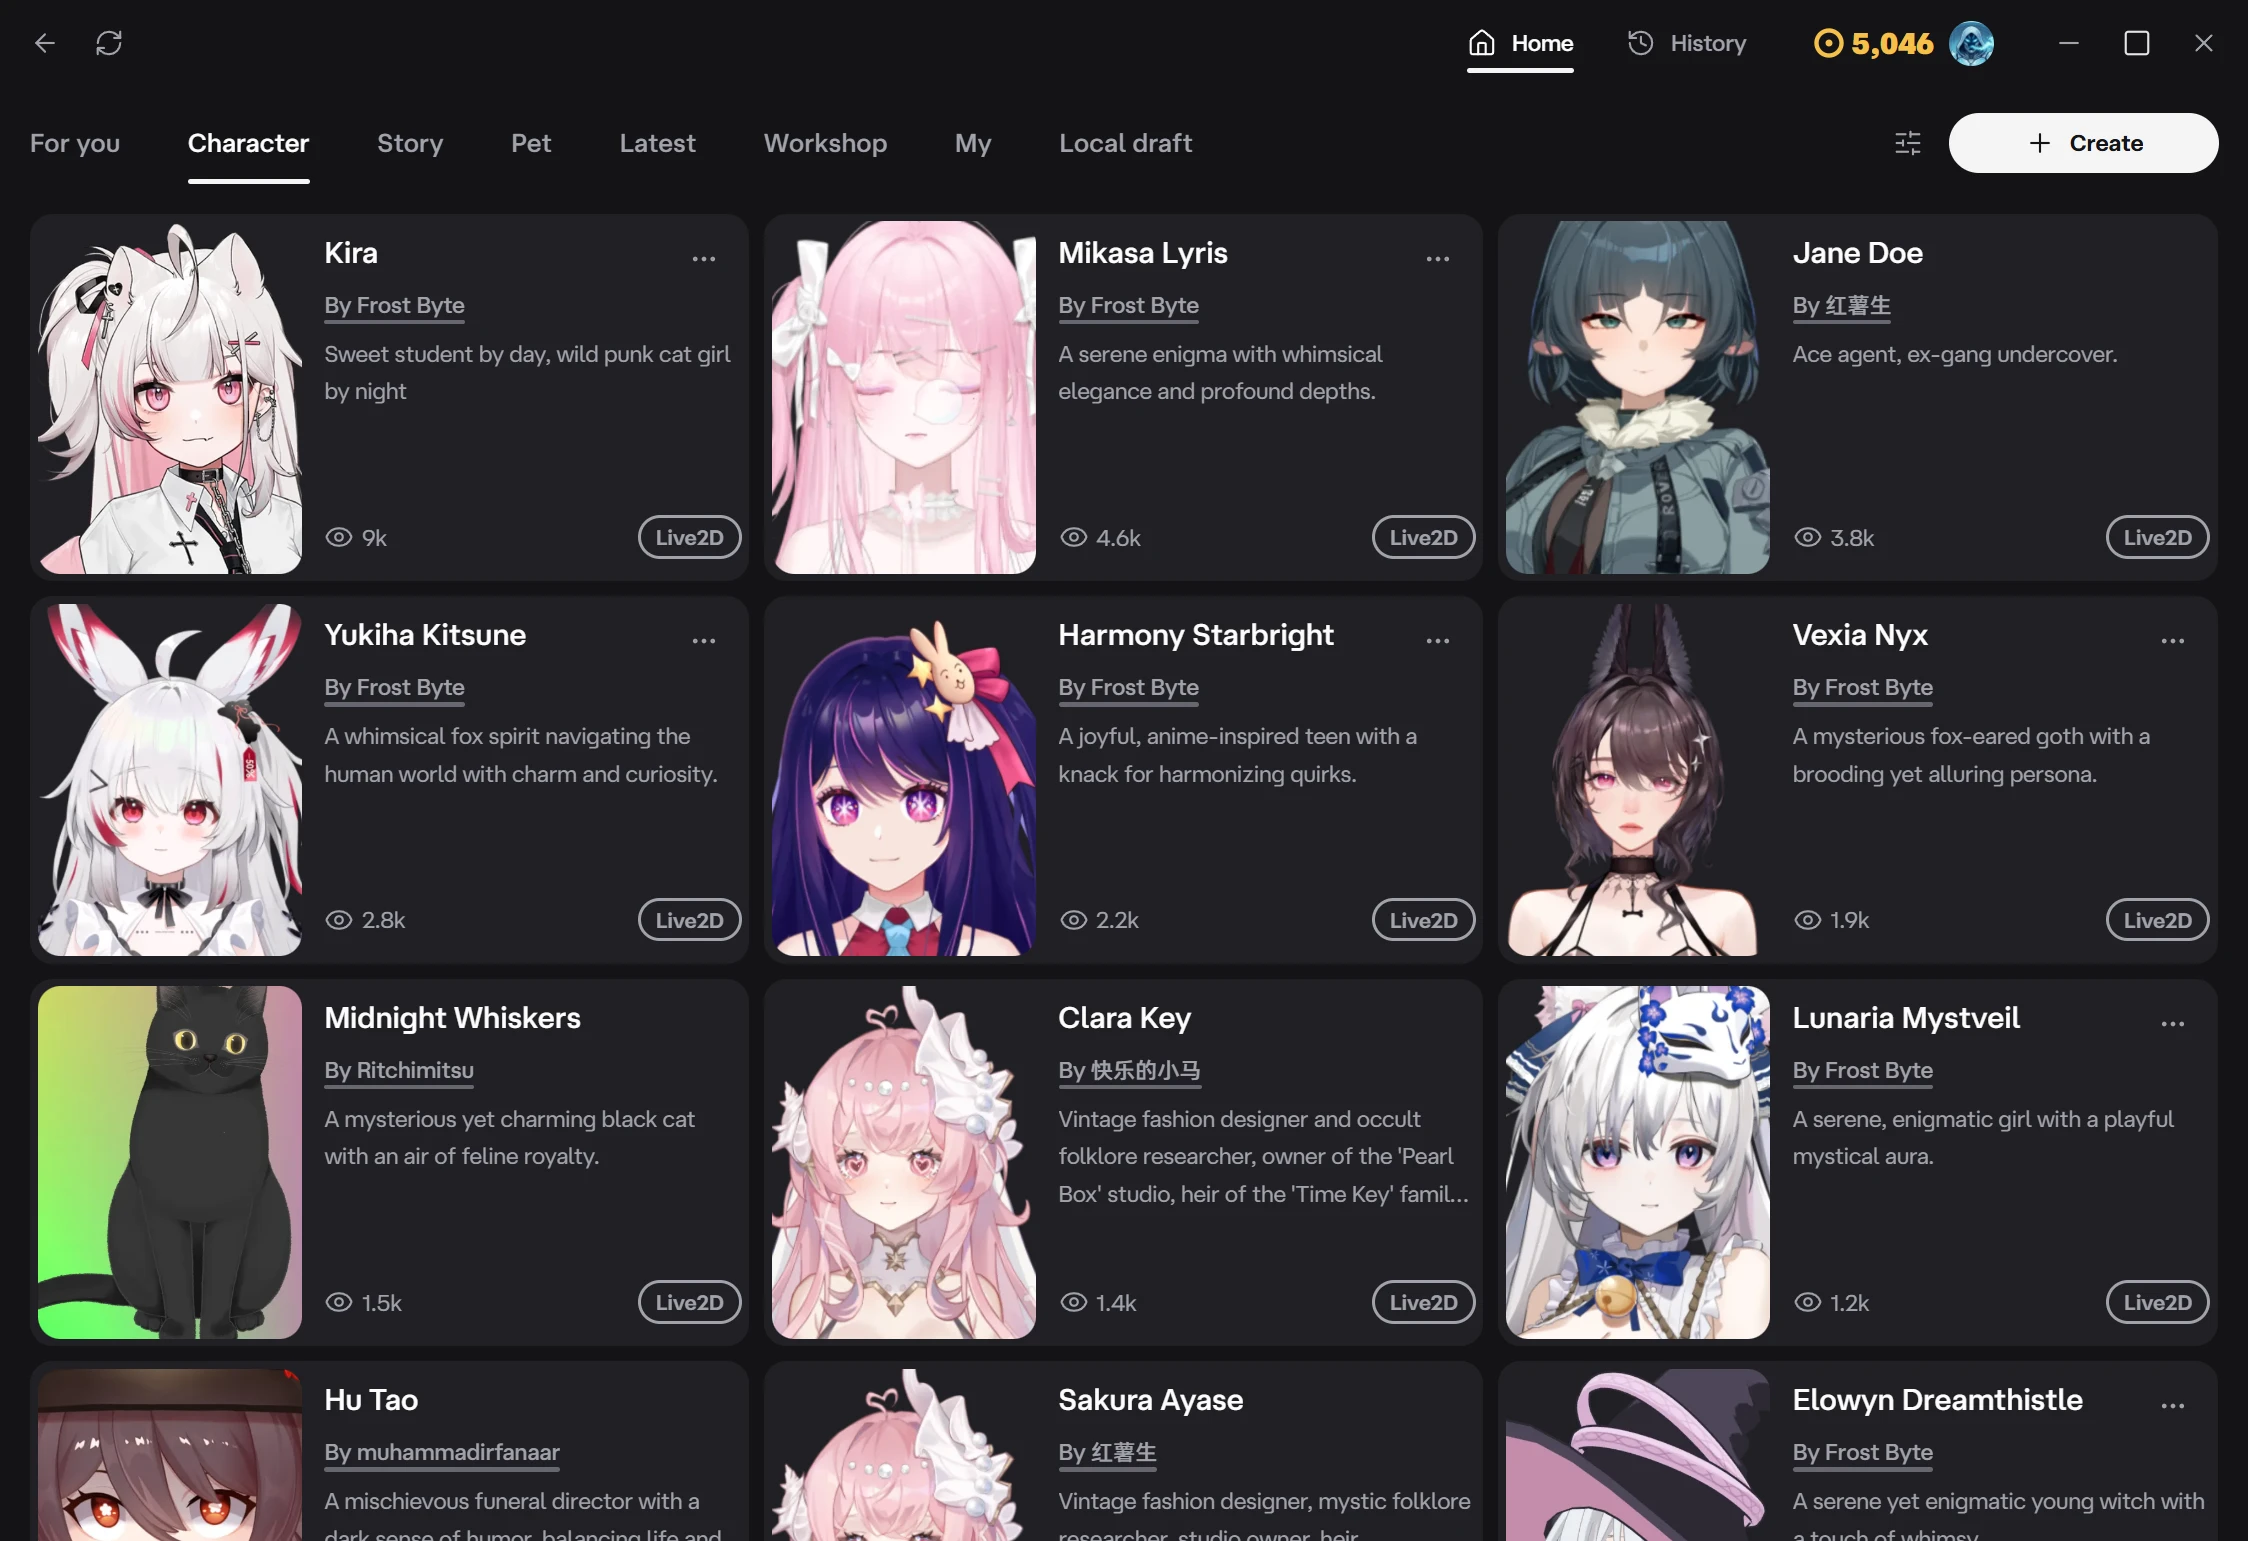Screen dimensions: 2248x1541
Task: Open more options for Mikasa Lyris card
Action: pyautogui.click(x=1438, y=258)
